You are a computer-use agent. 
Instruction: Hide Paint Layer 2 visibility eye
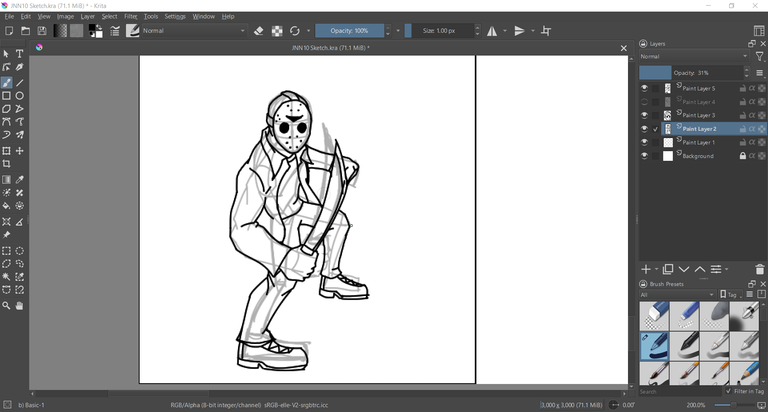coord(644,129)
